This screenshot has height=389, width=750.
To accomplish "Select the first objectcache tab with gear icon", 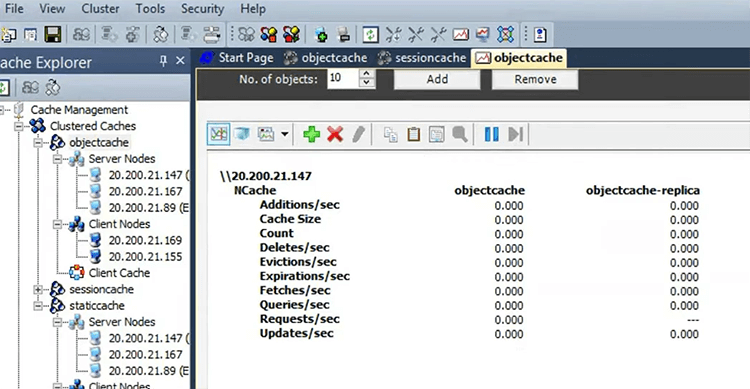I will click(325, 58).
